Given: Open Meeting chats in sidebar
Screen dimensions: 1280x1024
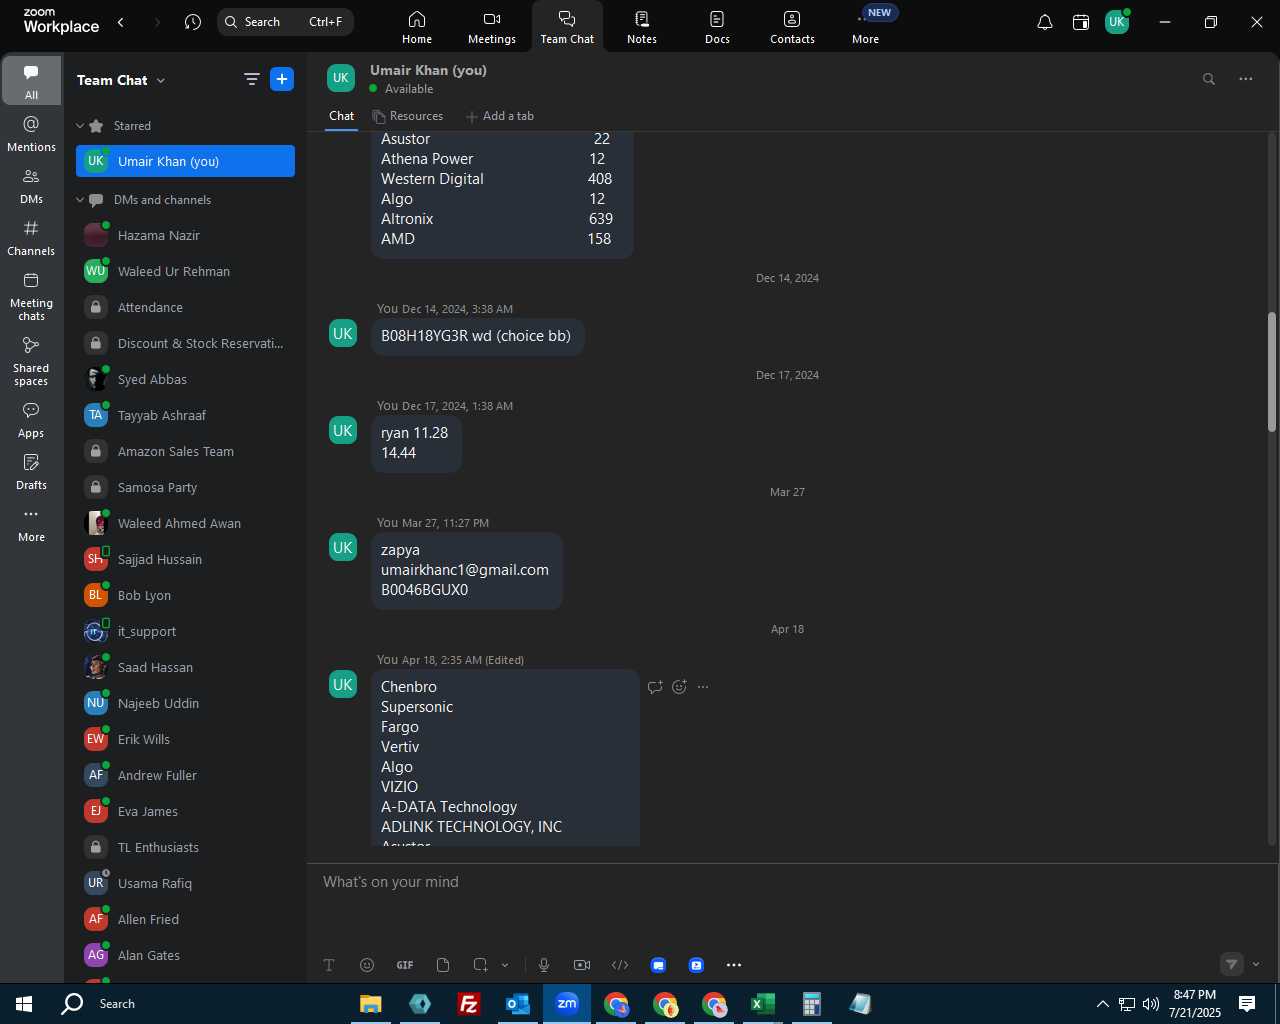Looking at the screenshot, I should 31,296.
